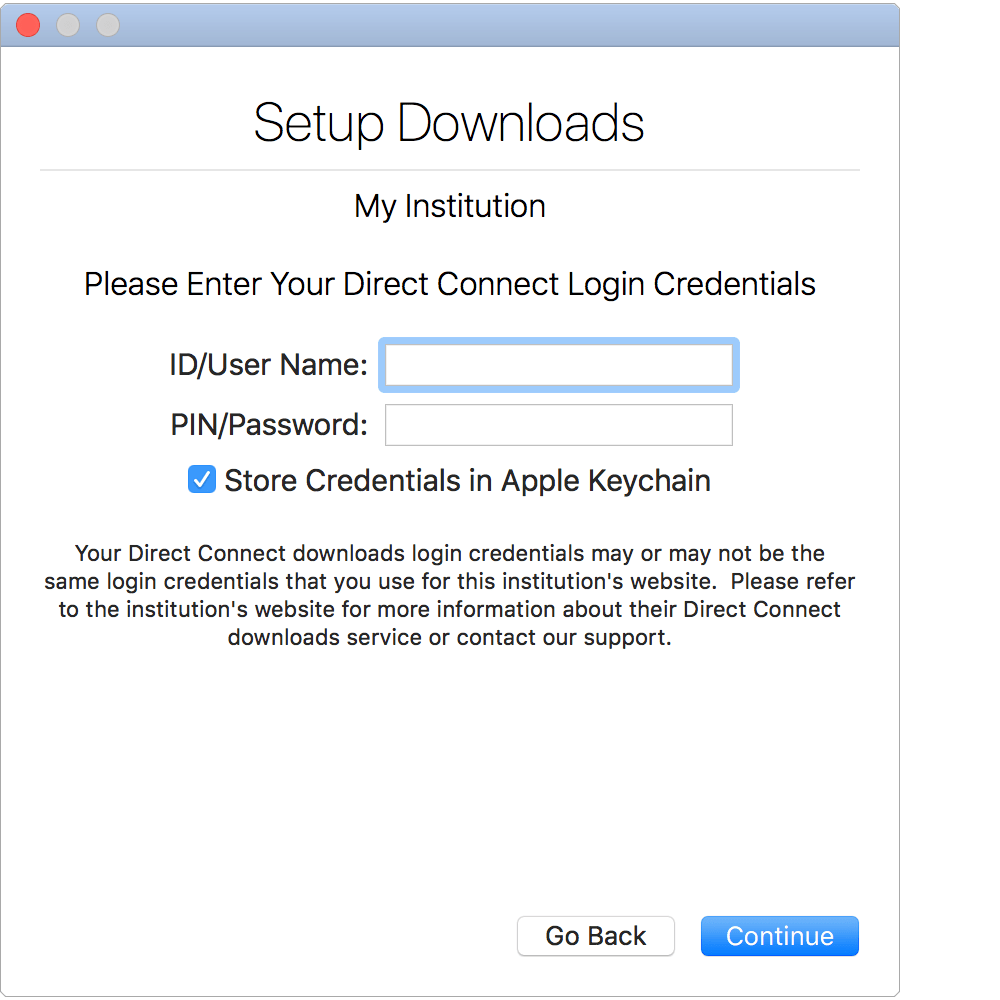Click the red close window button

click(28, 25)
